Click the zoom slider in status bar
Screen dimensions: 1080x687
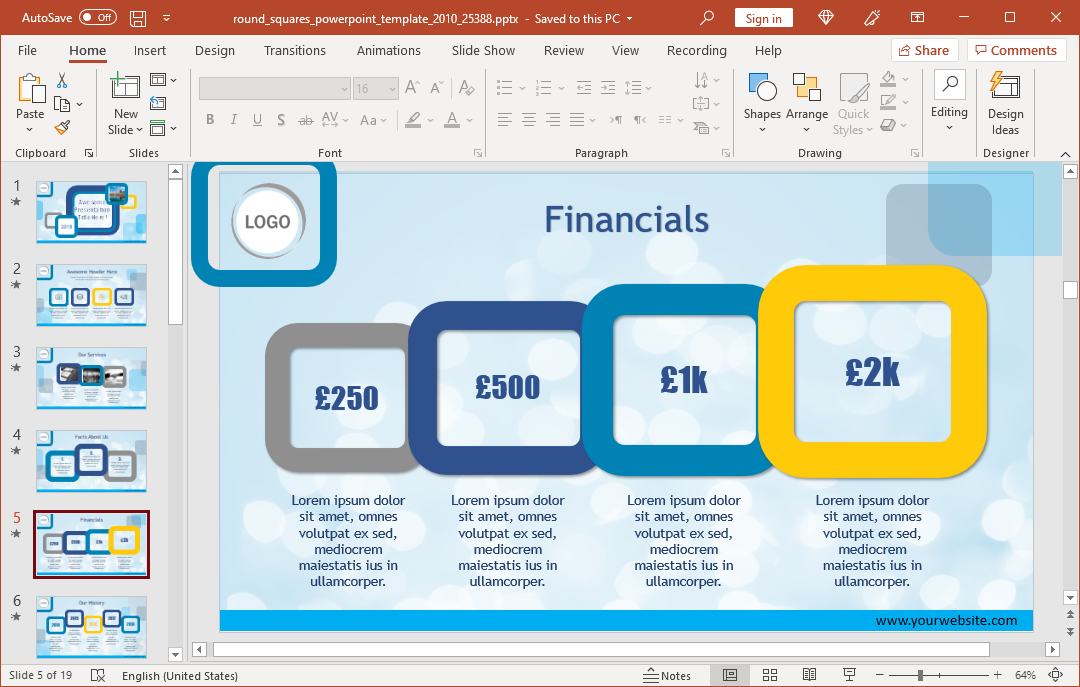coord(921,676)
